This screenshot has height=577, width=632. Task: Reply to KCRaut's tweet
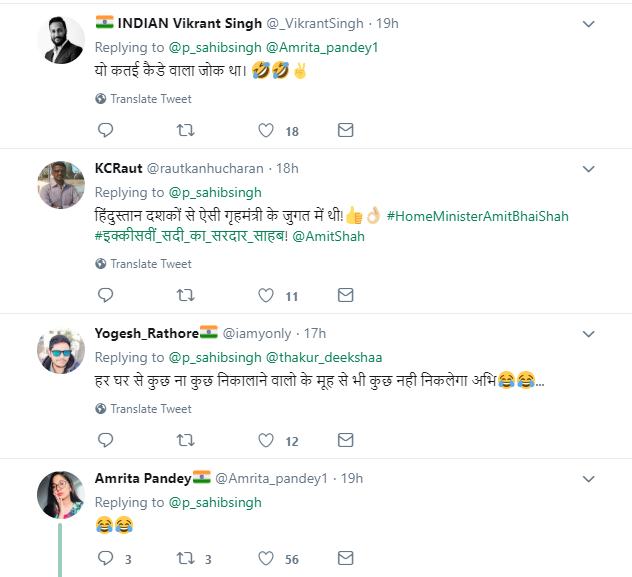coord(106,296)
